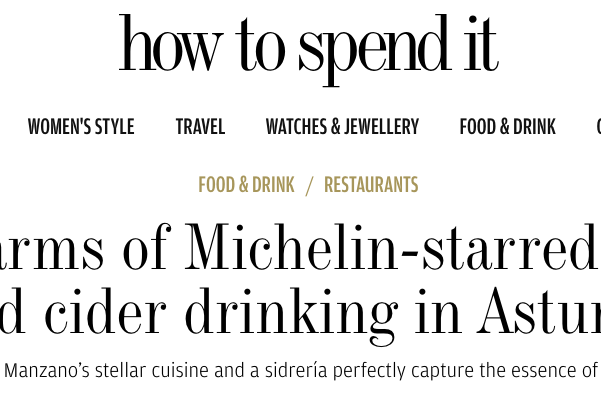Open Watches & Jewellery in navigation
The height and width of the screenshot is (401, 601).
(x=342, y=127)
